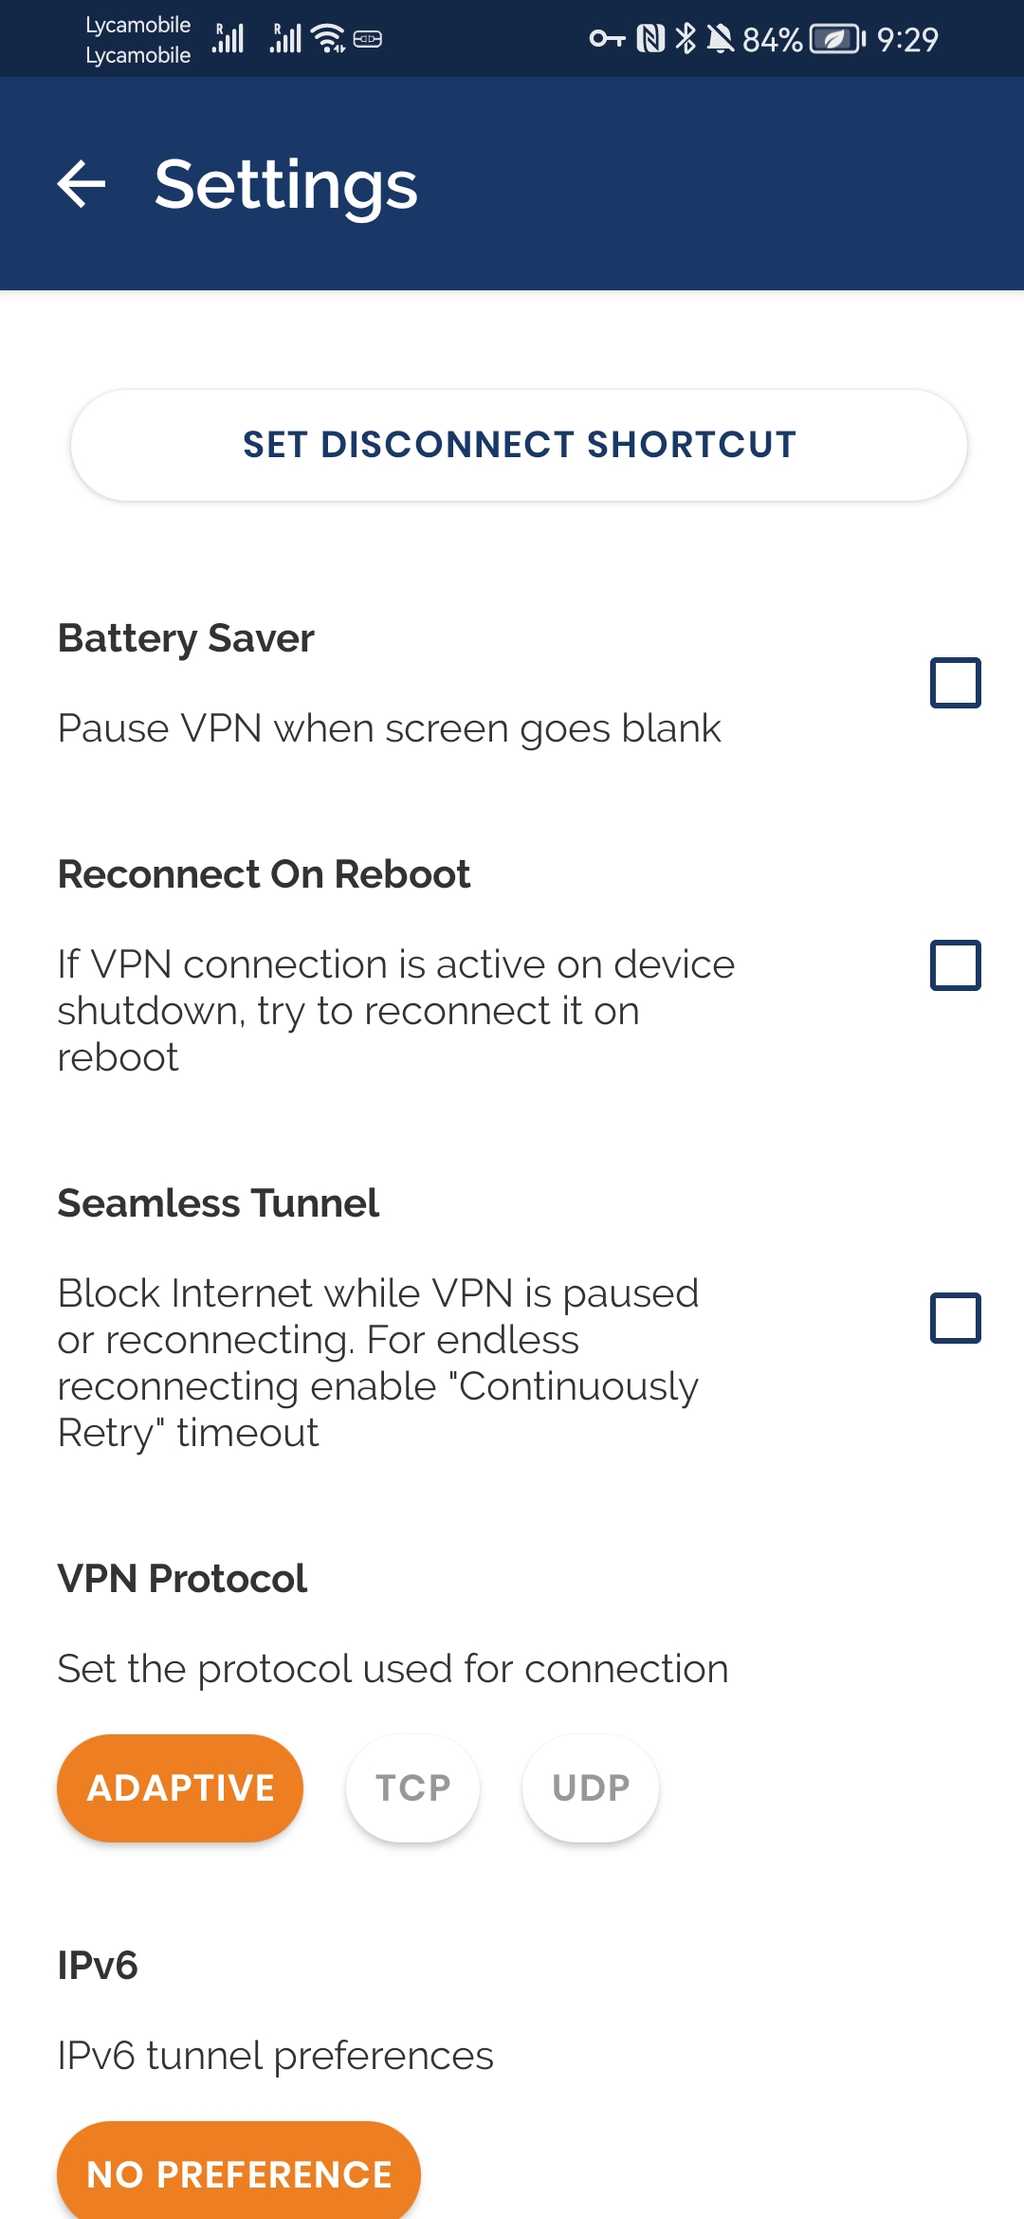The height and width of the screenshot is (2219, 1024).
Task: Open the IPv6 NO PREFERENCE selector
Action: (239, 2173)
